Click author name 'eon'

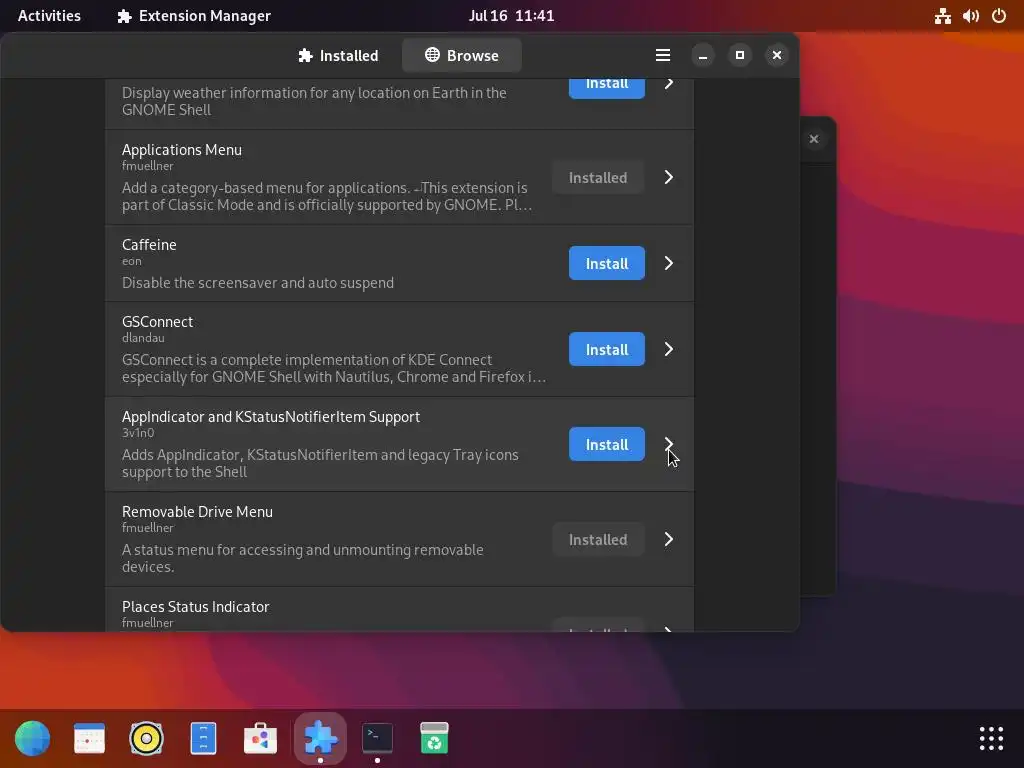[x=131, y=261]
